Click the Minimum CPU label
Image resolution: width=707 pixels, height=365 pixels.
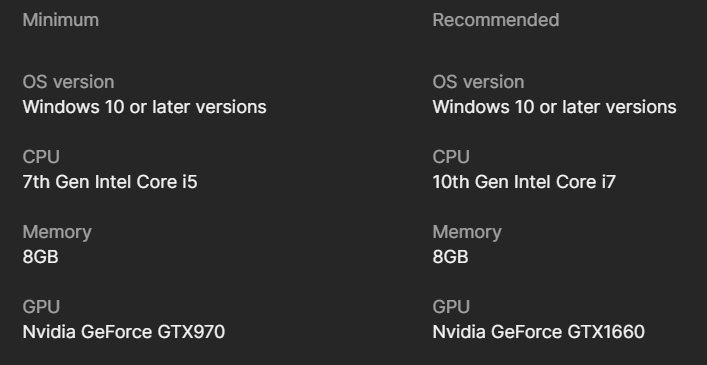(41, 157)
